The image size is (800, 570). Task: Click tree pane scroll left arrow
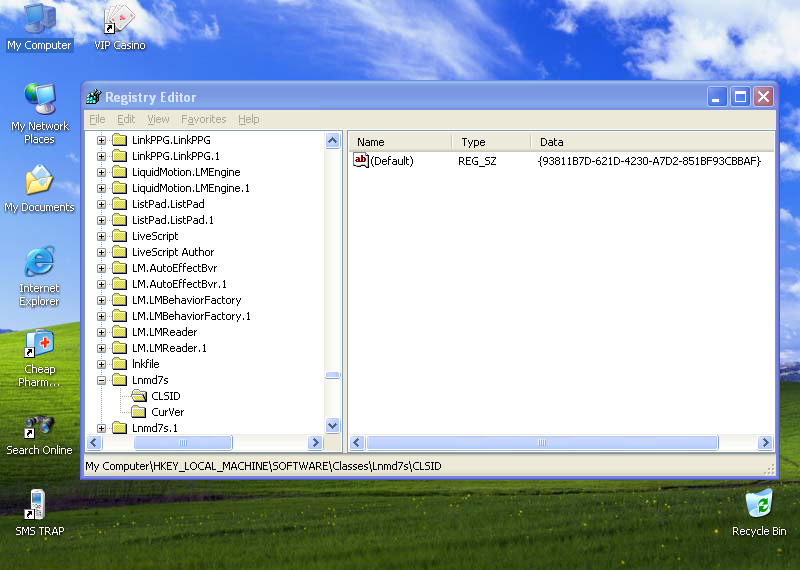pyautogui.click(x=94, y=442)
